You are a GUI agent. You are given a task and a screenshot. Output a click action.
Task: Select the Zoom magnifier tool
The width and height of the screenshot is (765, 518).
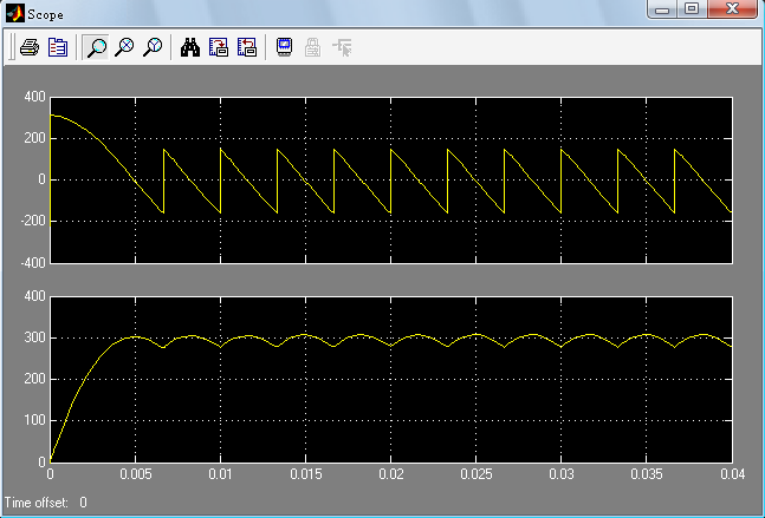[96, 47]
